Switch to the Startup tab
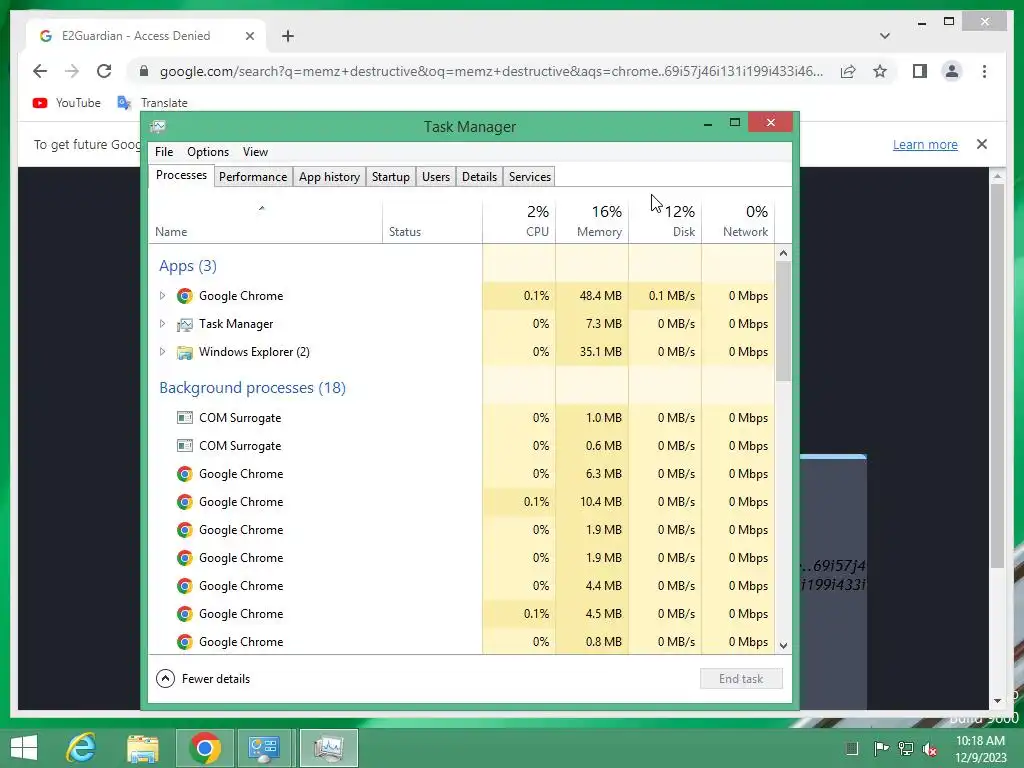 (391, 176)
